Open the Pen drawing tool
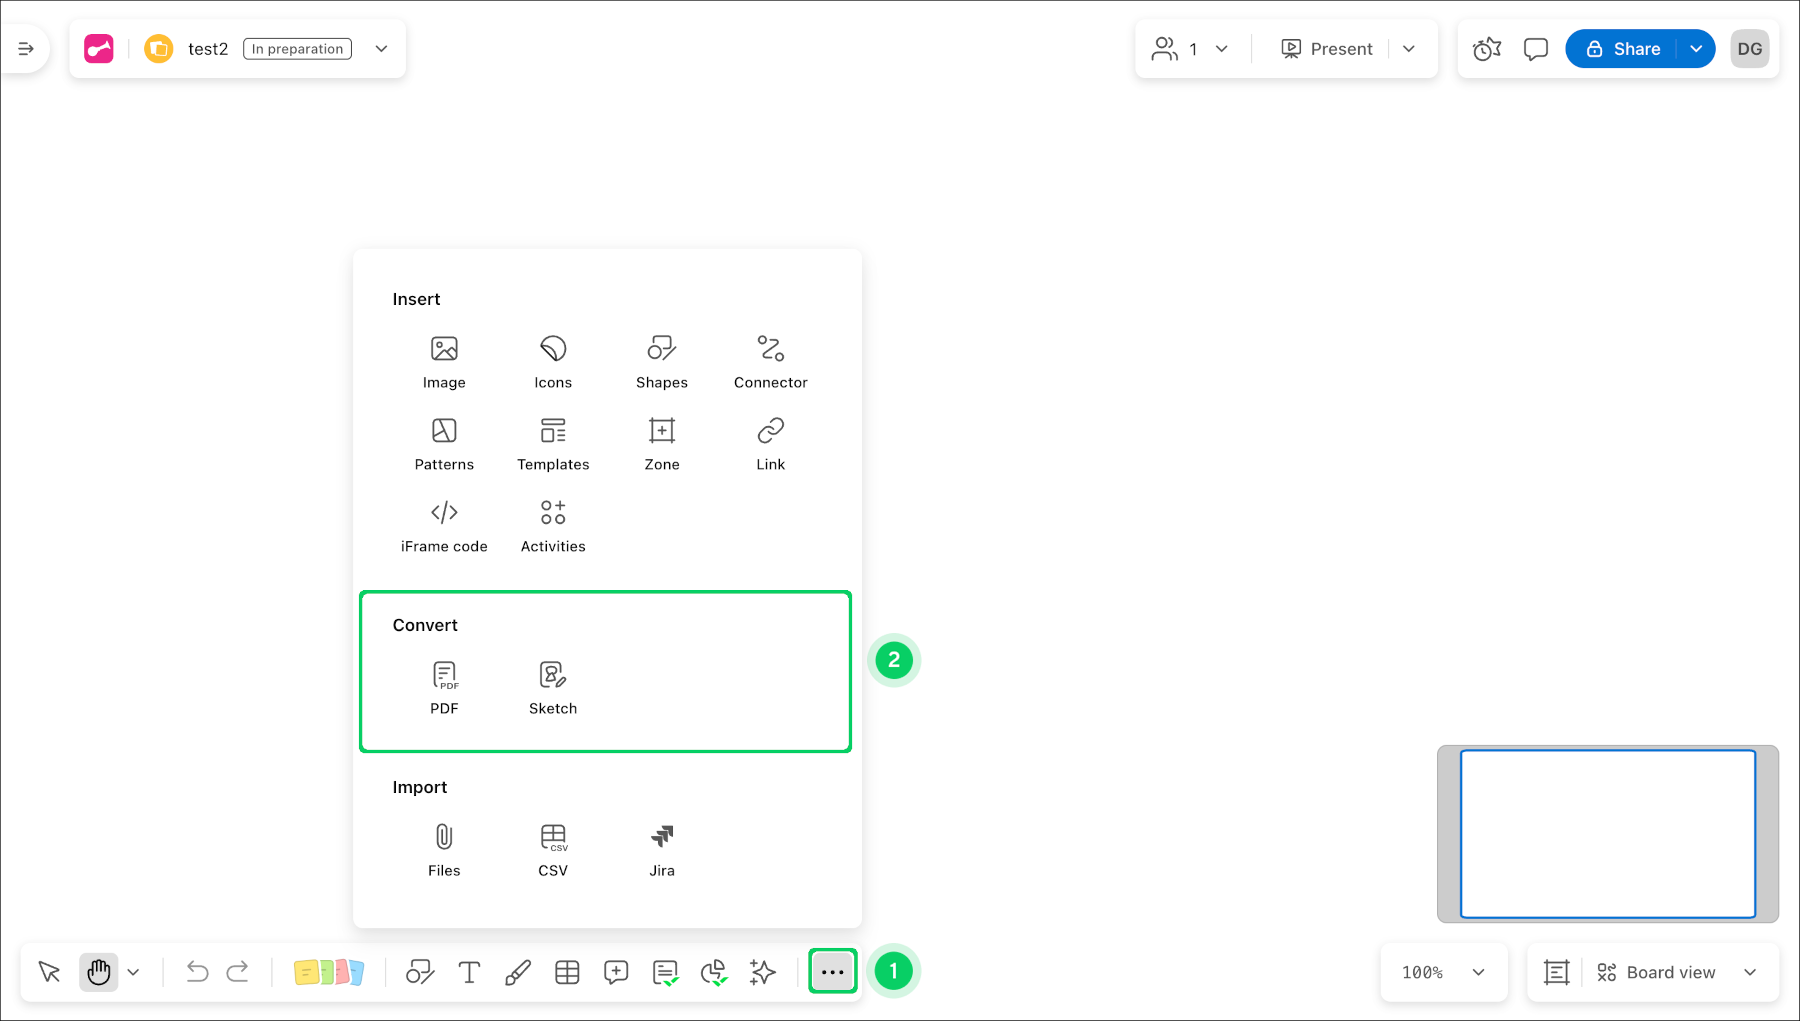Image resolution: width=1800 pixels, height=1021 pixels. pyautogui.click(x=518, y=971)
